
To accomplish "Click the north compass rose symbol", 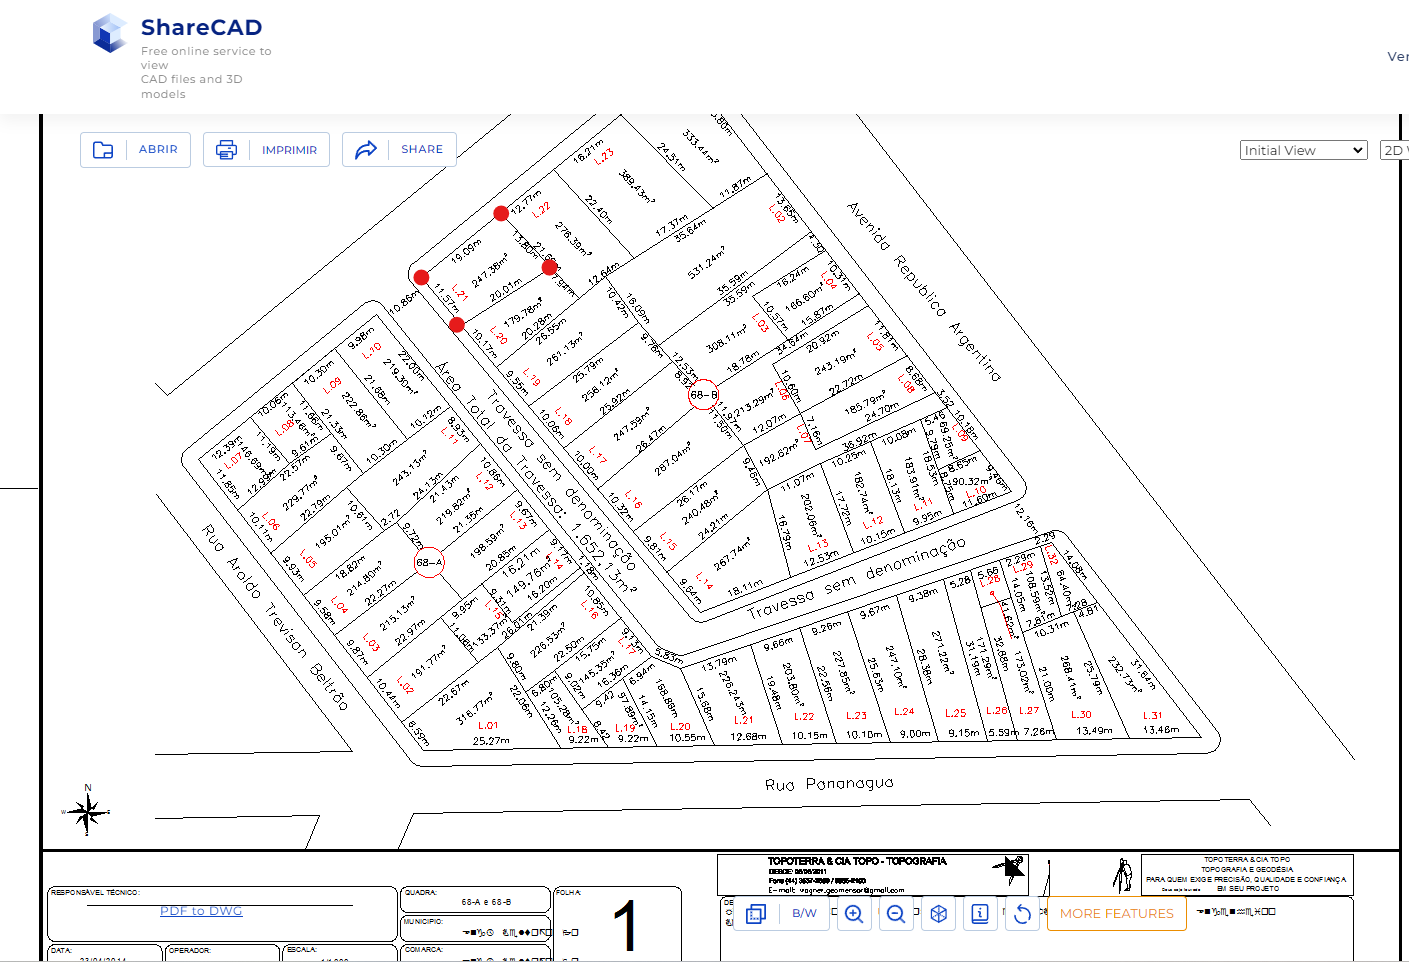I will [x=87, y=811].
